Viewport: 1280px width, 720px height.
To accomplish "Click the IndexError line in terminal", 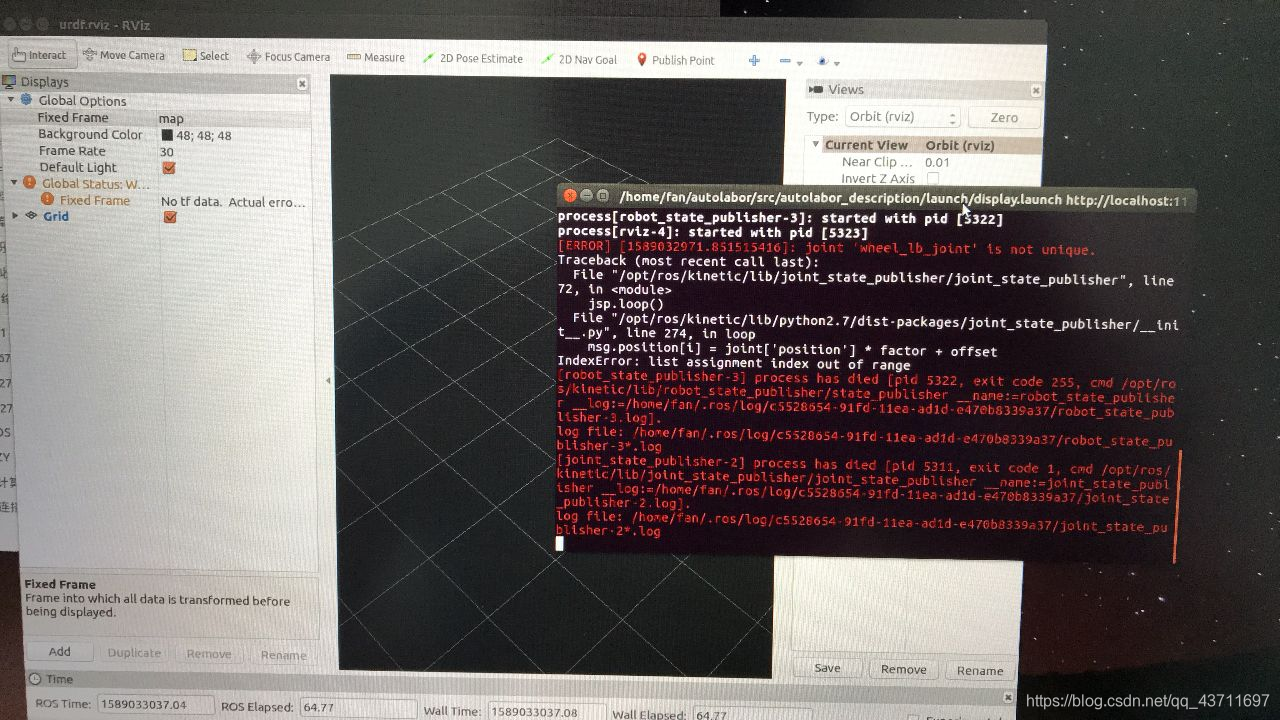I will [x=734, y=365].
